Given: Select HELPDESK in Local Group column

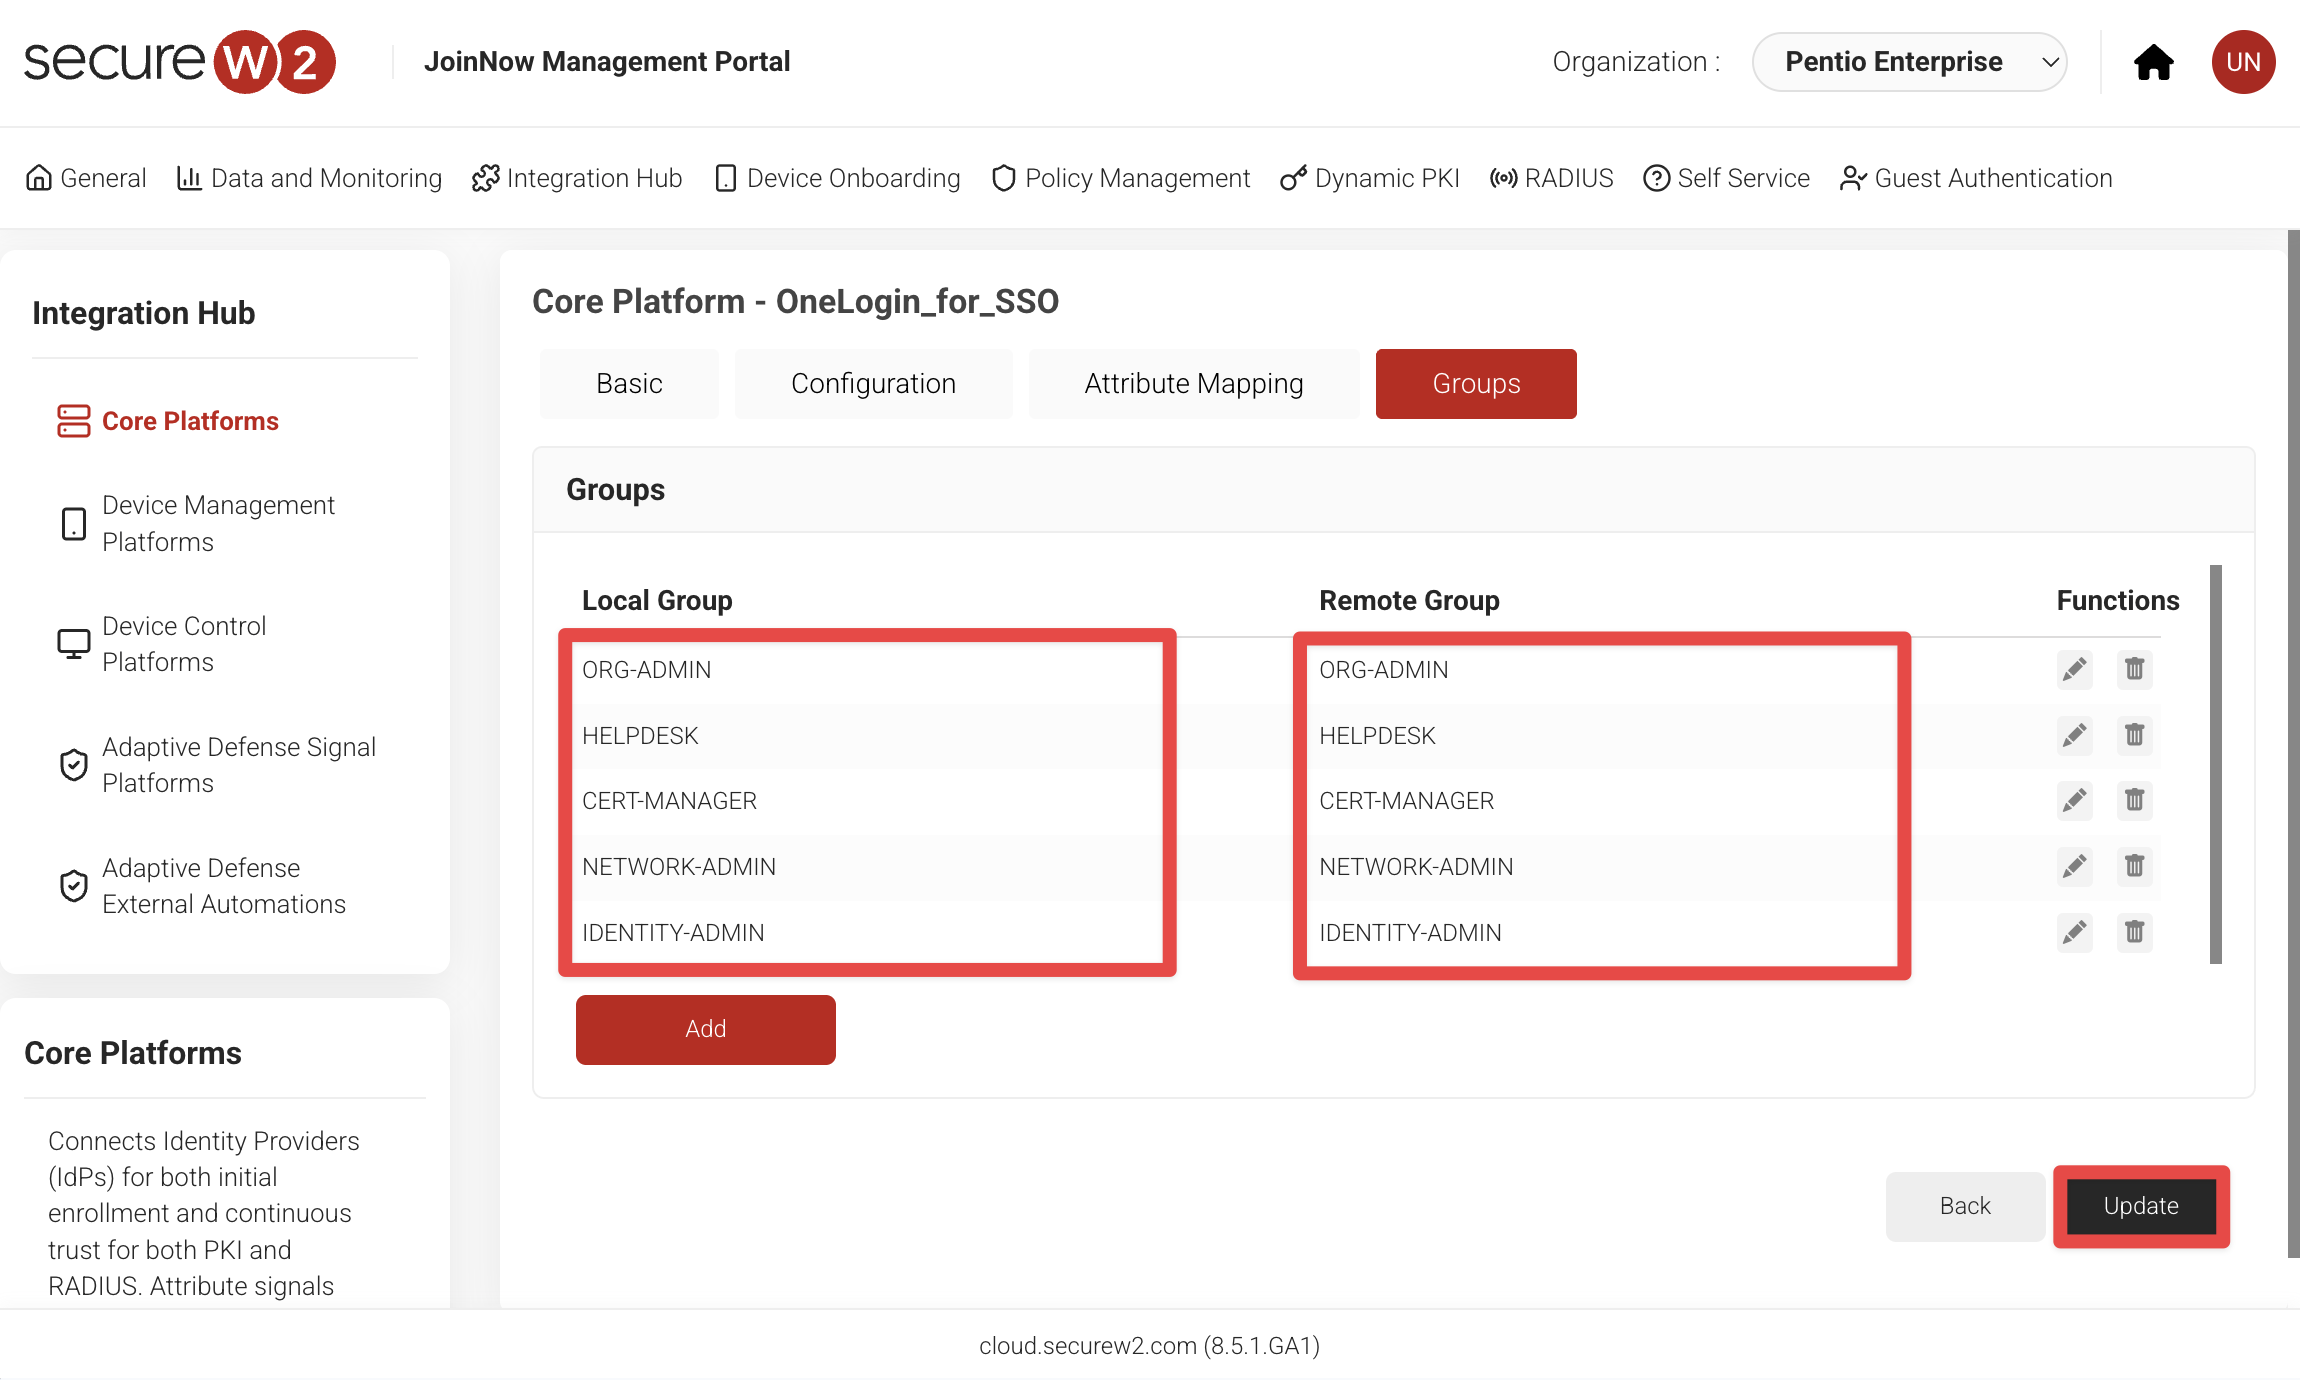Looking at the screenshot, I should click(x=640, y=736).
